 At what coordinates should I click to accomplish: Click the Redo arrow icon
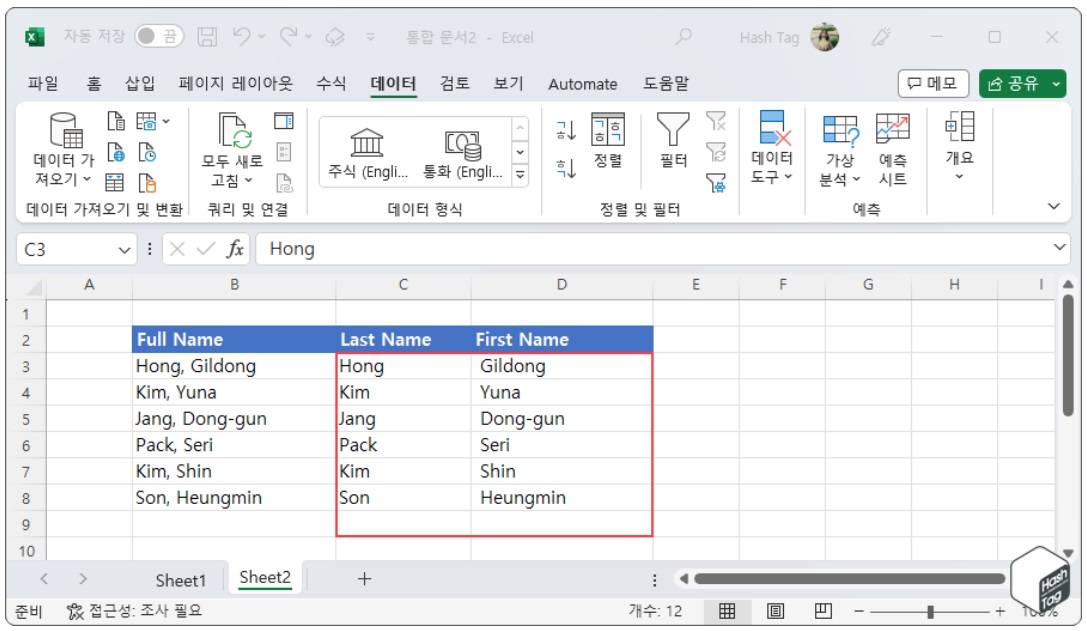click(289, 36)
